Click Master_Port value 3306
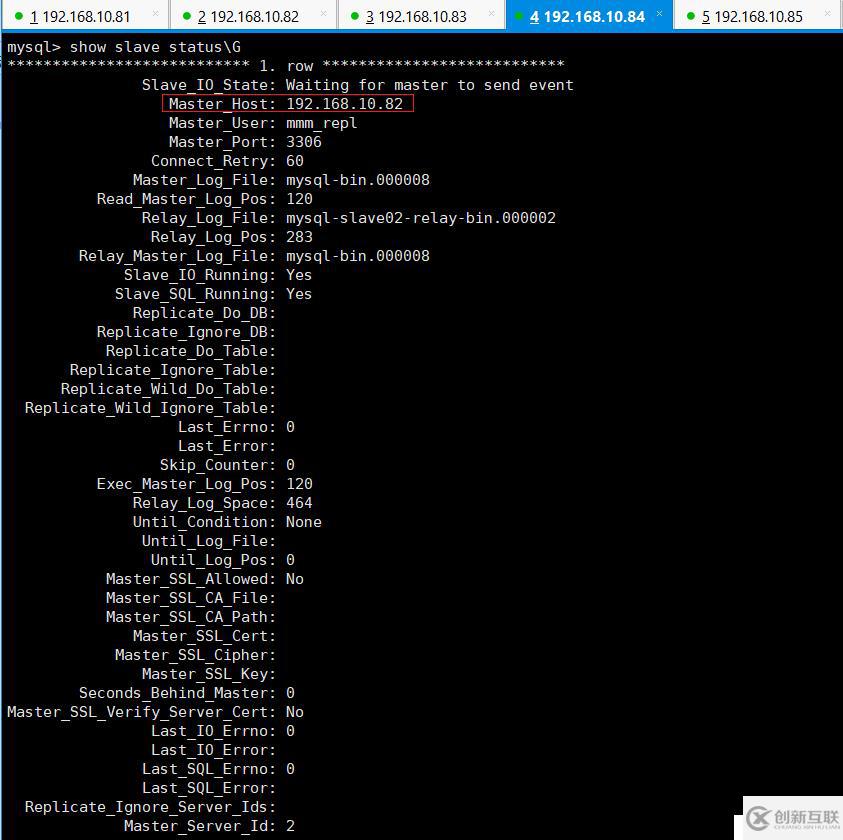843x840 pixels. click(304, 142)
